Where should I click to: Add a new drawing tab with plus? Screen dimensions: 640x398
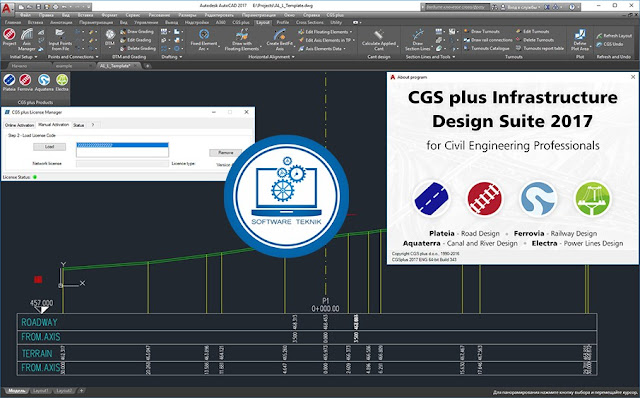click(147, 66)
